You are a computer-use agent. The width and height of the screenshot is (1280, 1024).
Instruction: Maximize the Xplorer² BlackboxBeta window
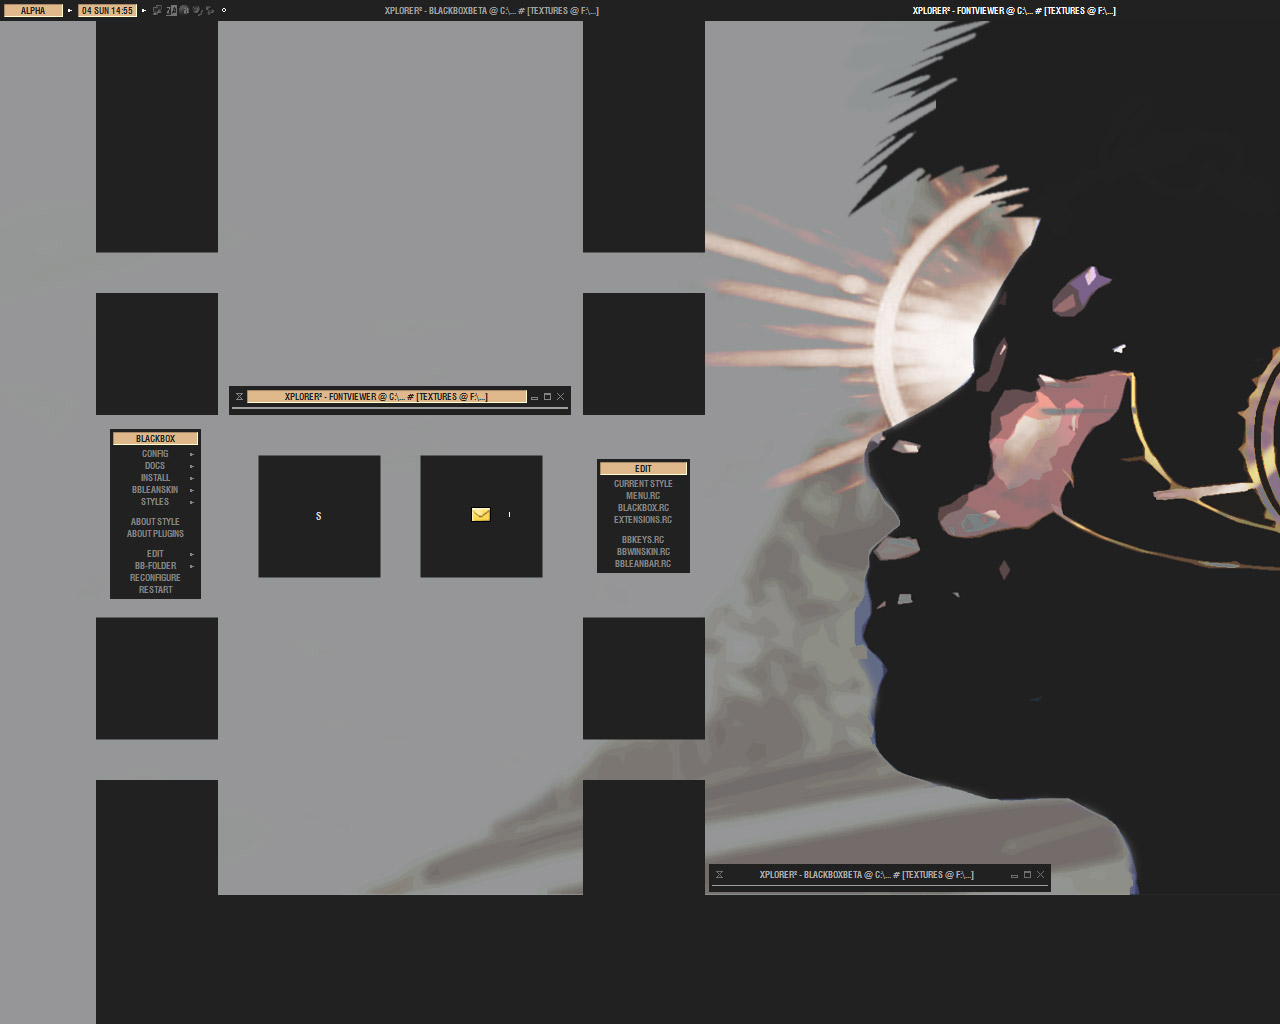1027,875
